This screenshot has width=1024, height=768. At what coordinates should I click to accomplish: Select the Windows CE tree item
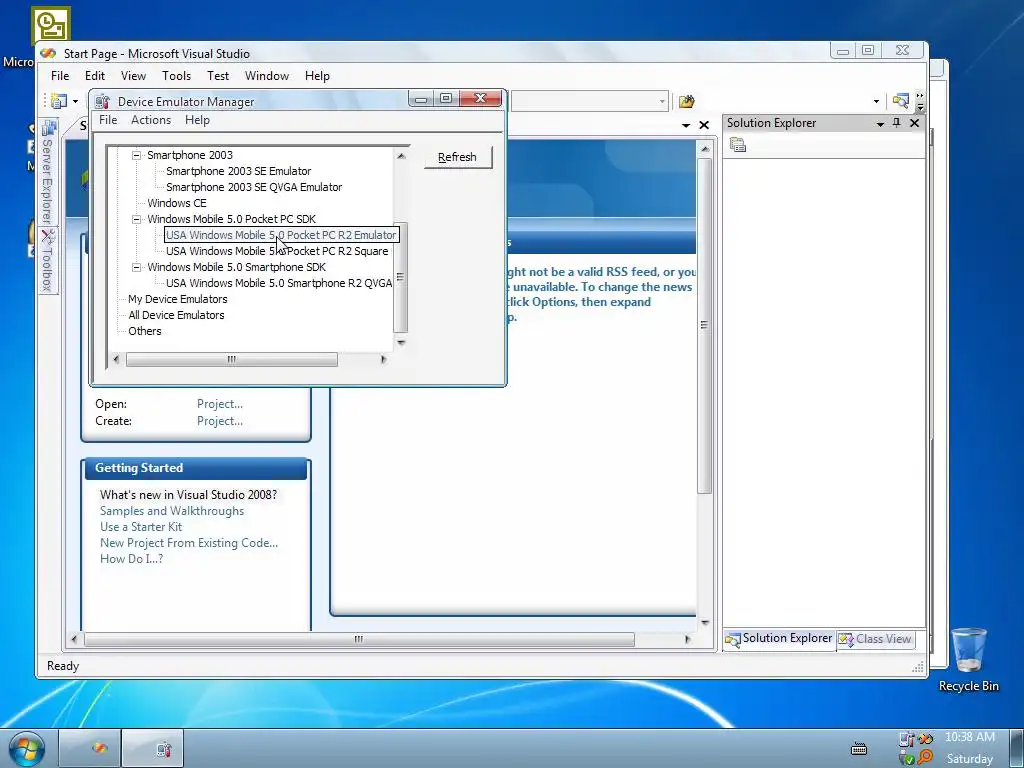coord(176,203)
